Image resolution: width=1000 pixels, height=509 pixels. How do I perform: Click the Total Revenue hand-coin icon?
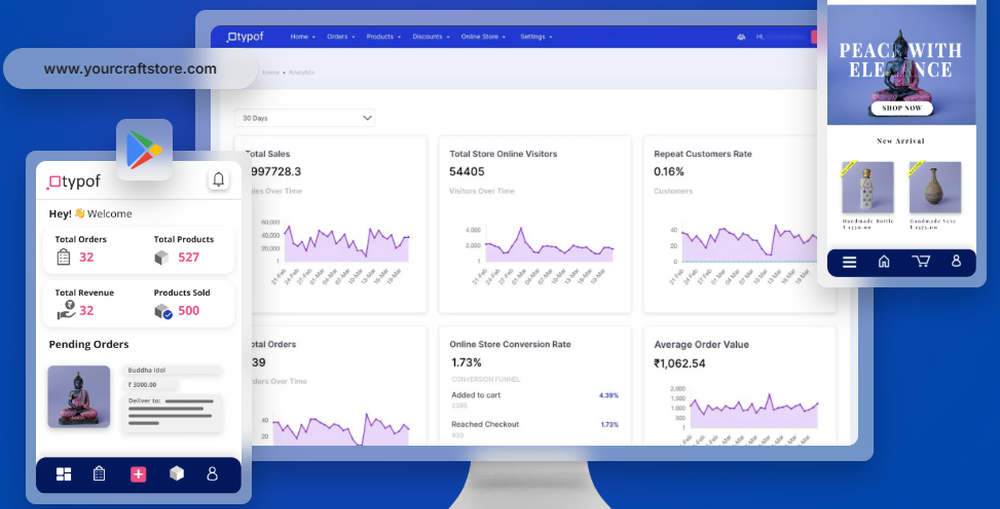click(66, 310)
